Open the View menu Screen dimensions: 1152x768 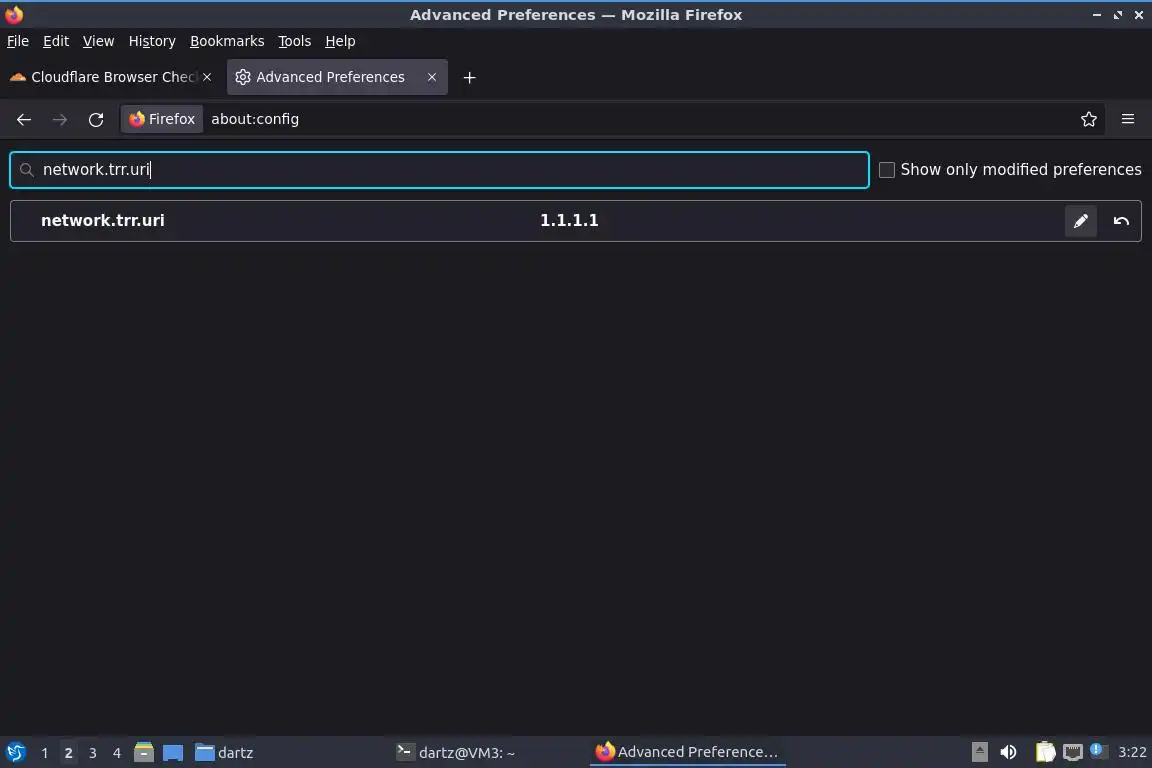tap(98, 41)
